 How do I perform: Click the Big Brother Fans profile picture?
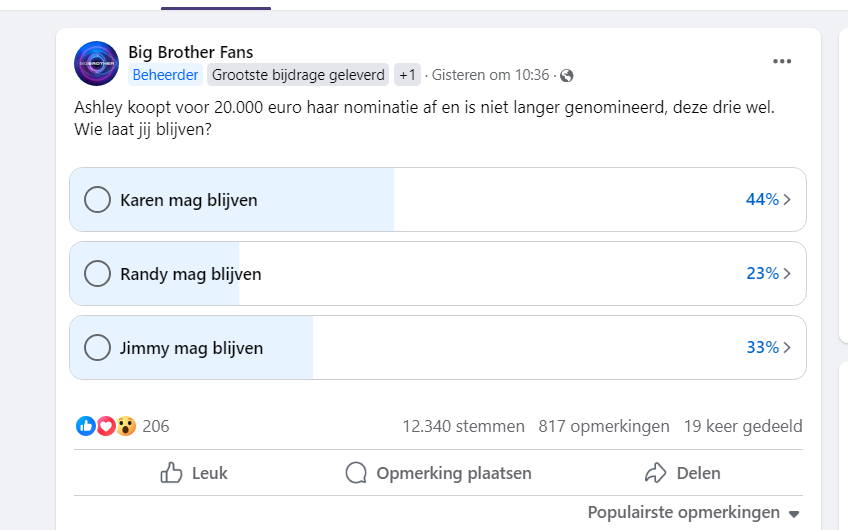(97, 64)
